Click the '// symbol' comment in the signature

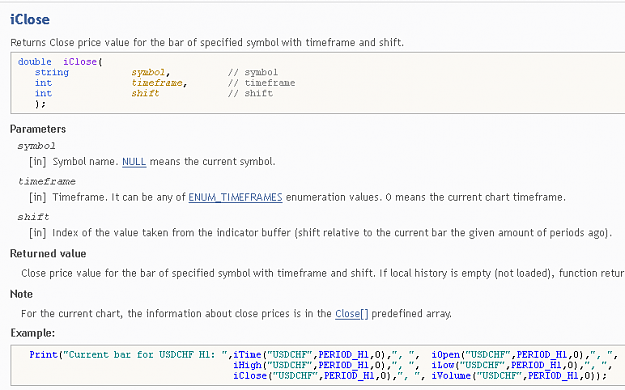253,72
